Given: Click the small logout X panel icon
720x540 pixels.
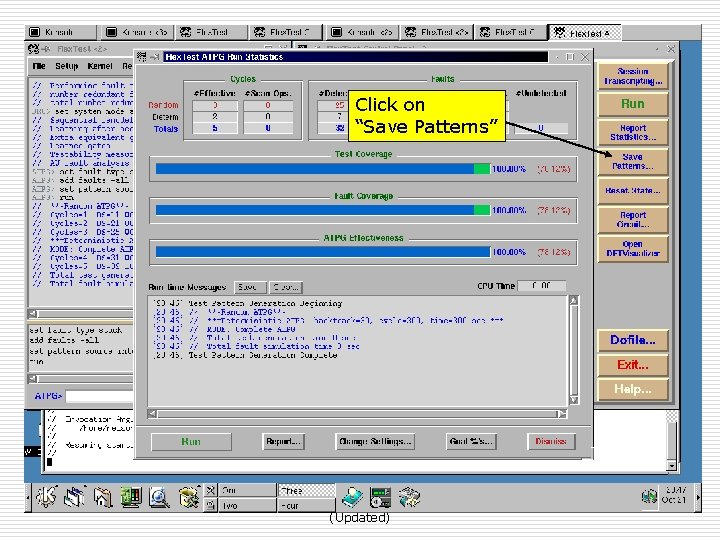Looking at the screenshot, I should point(210,490).
